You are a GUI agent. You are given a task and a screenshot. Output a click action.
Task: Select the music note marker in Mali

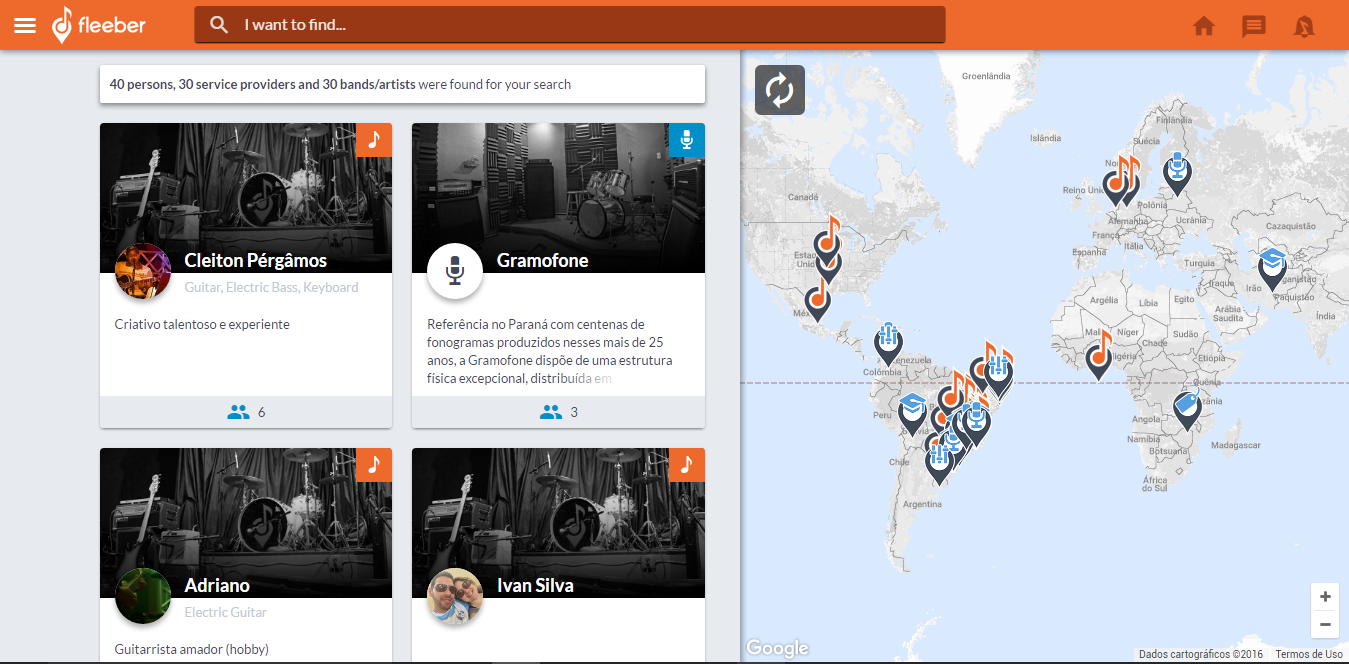(1099, 356)
